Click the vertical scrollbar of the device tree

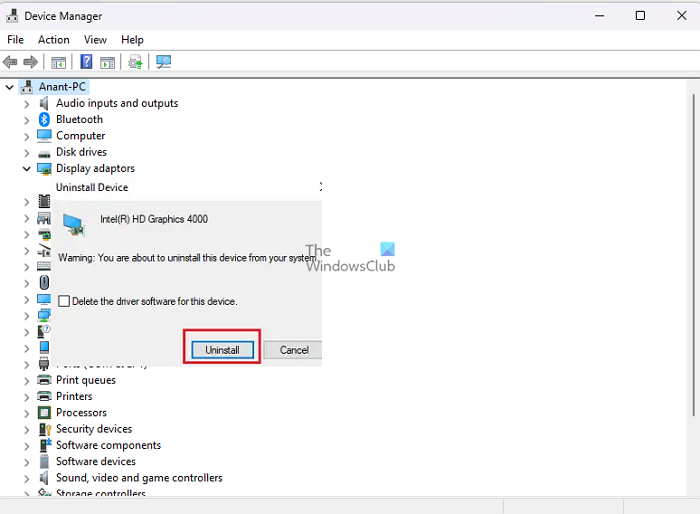693,255
